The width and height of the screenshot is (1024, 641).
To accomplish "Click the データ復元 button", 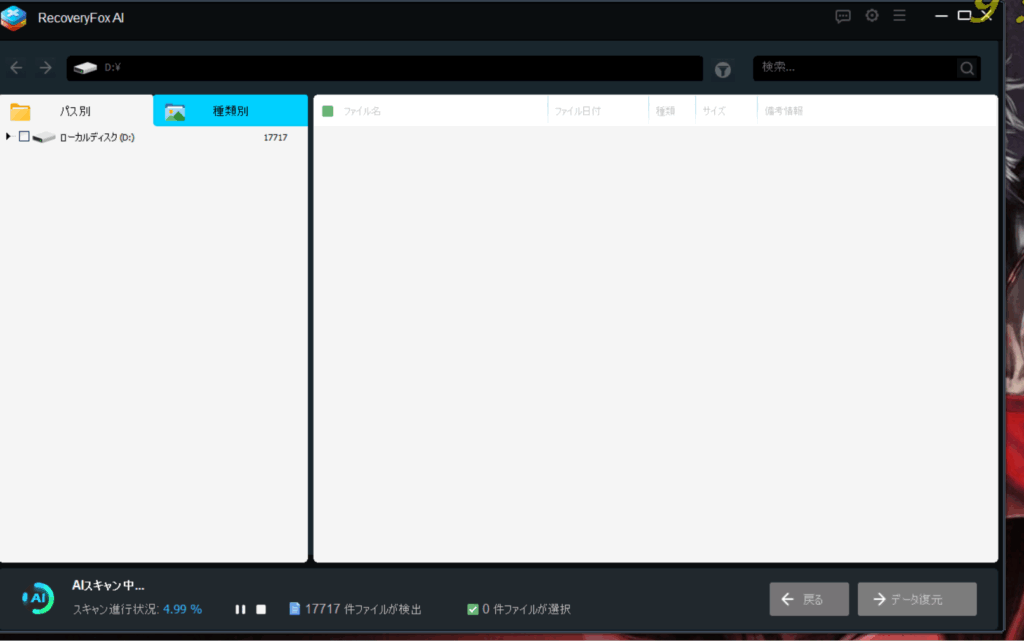I will 916,599.
